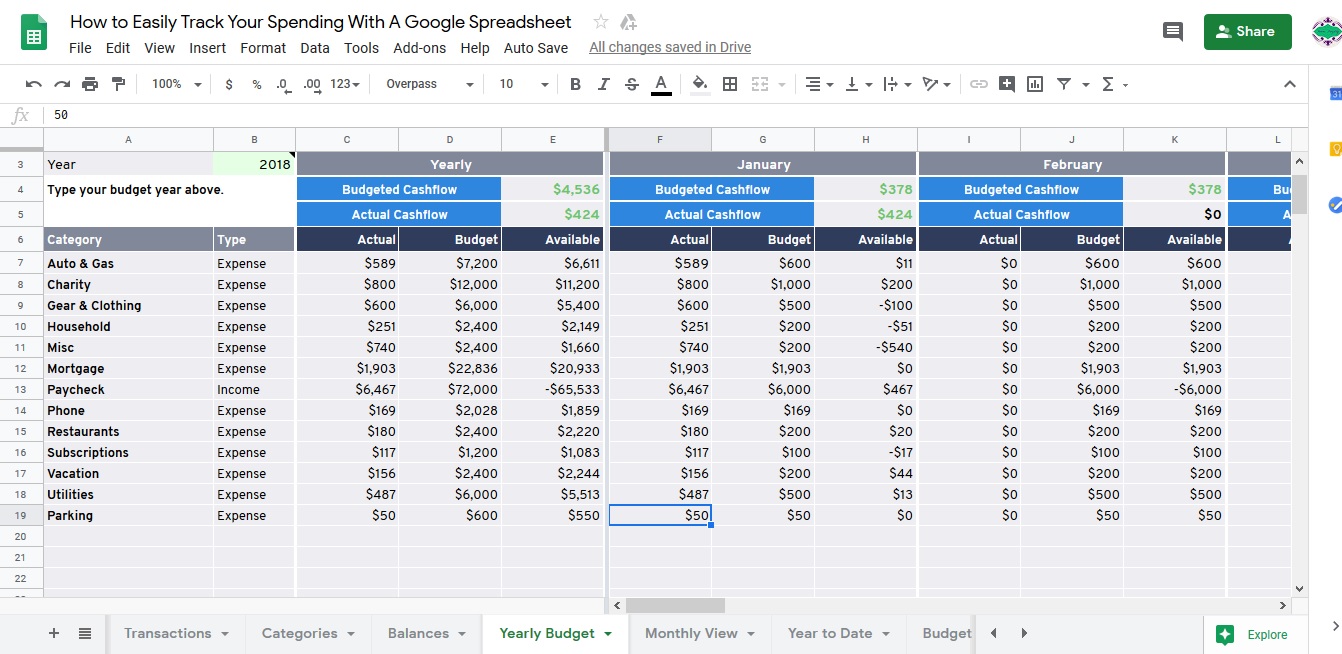Click the insert chart icon
The image size is (1342, 654).
1035,84
